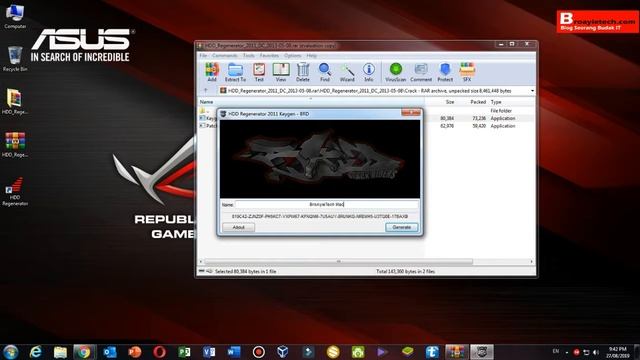Viewport: 640px width, 360px height.
Task: Select the HDD Regenerator shortcut icon
Action: tap(15, 191)
